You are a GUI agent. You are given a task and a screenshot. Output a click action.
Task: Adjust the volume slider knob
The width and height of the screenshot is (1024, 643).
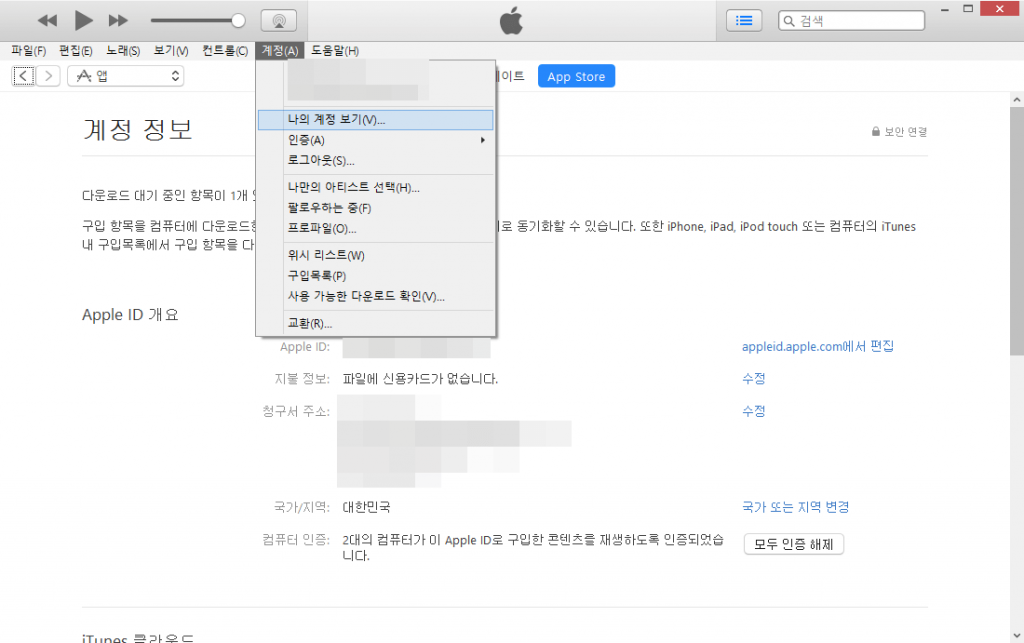point(238,20)
